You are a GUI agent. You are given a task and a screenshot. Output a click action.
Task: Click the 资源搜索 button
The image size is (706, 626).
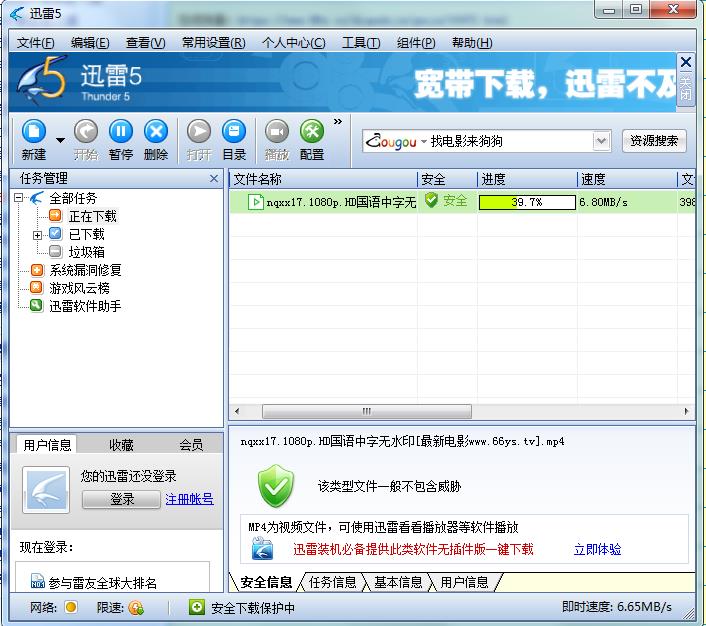point(654,141)
